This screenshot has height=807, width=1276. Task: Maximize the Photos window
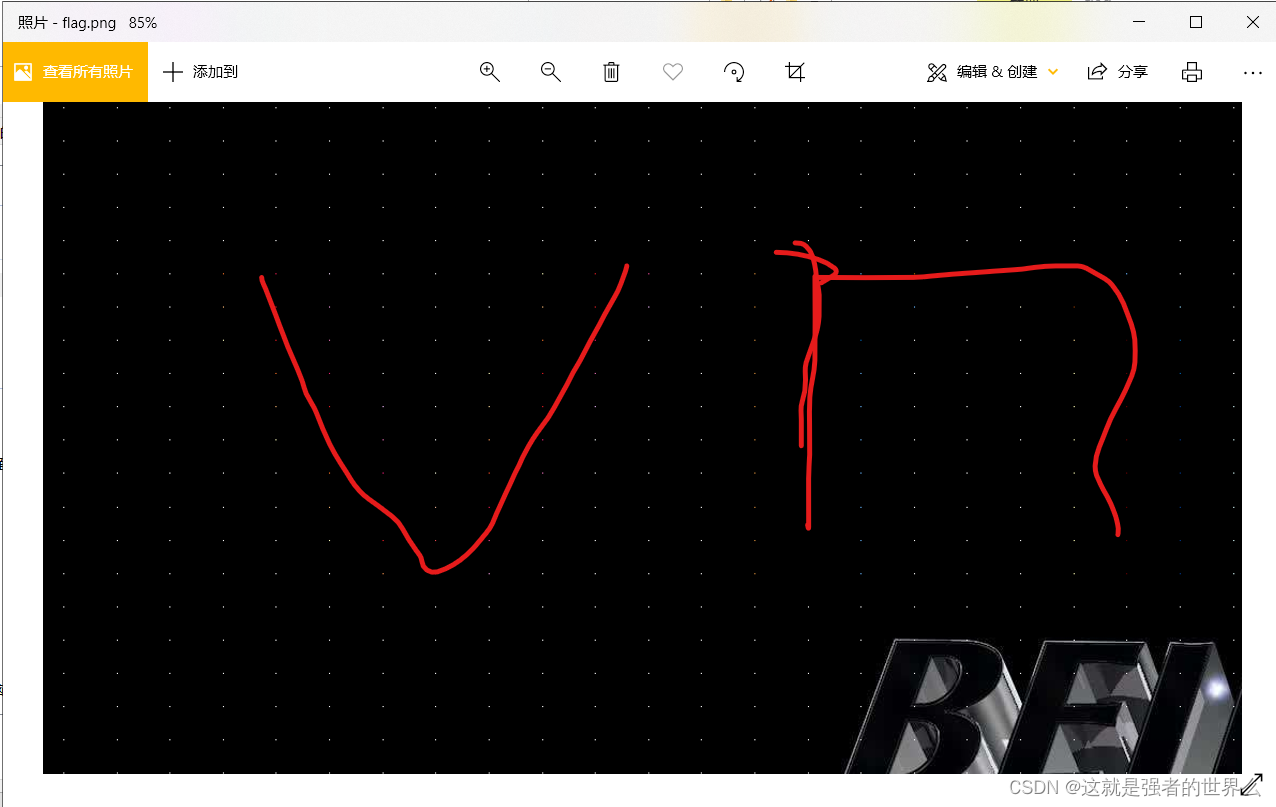point(1196,22)
